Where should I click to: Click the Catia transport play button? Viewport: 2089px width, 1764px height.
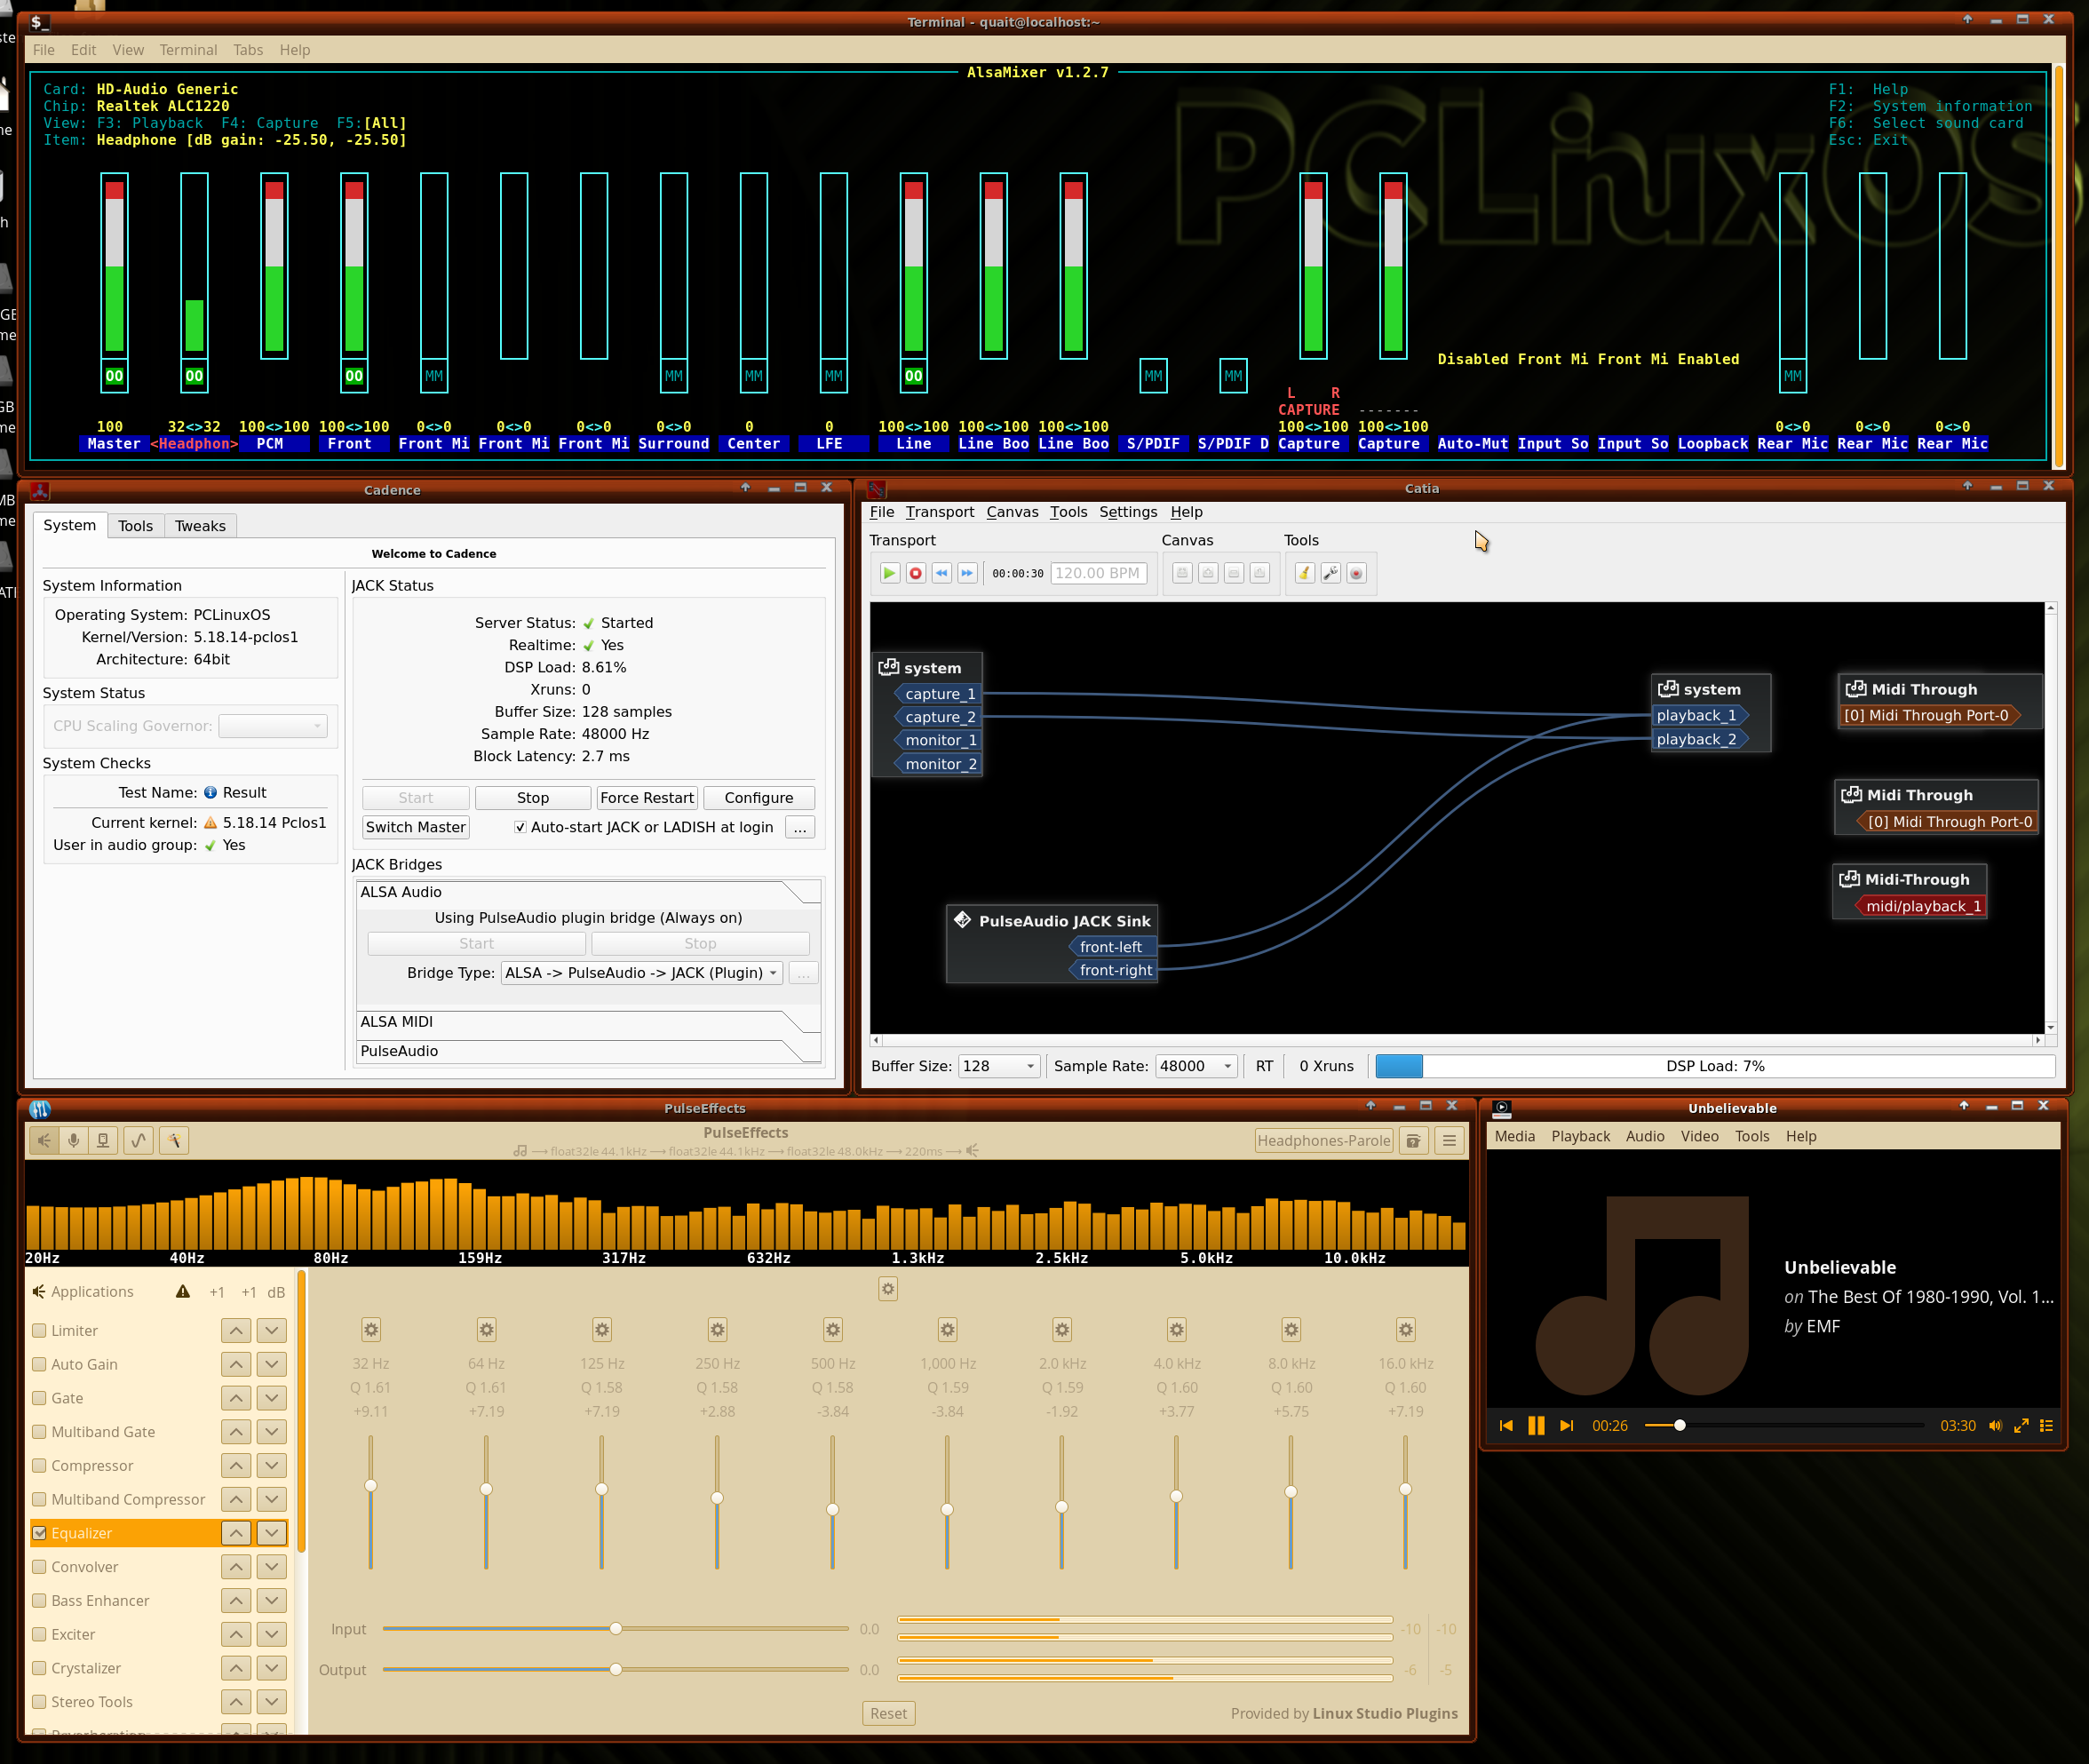(888, 573)
